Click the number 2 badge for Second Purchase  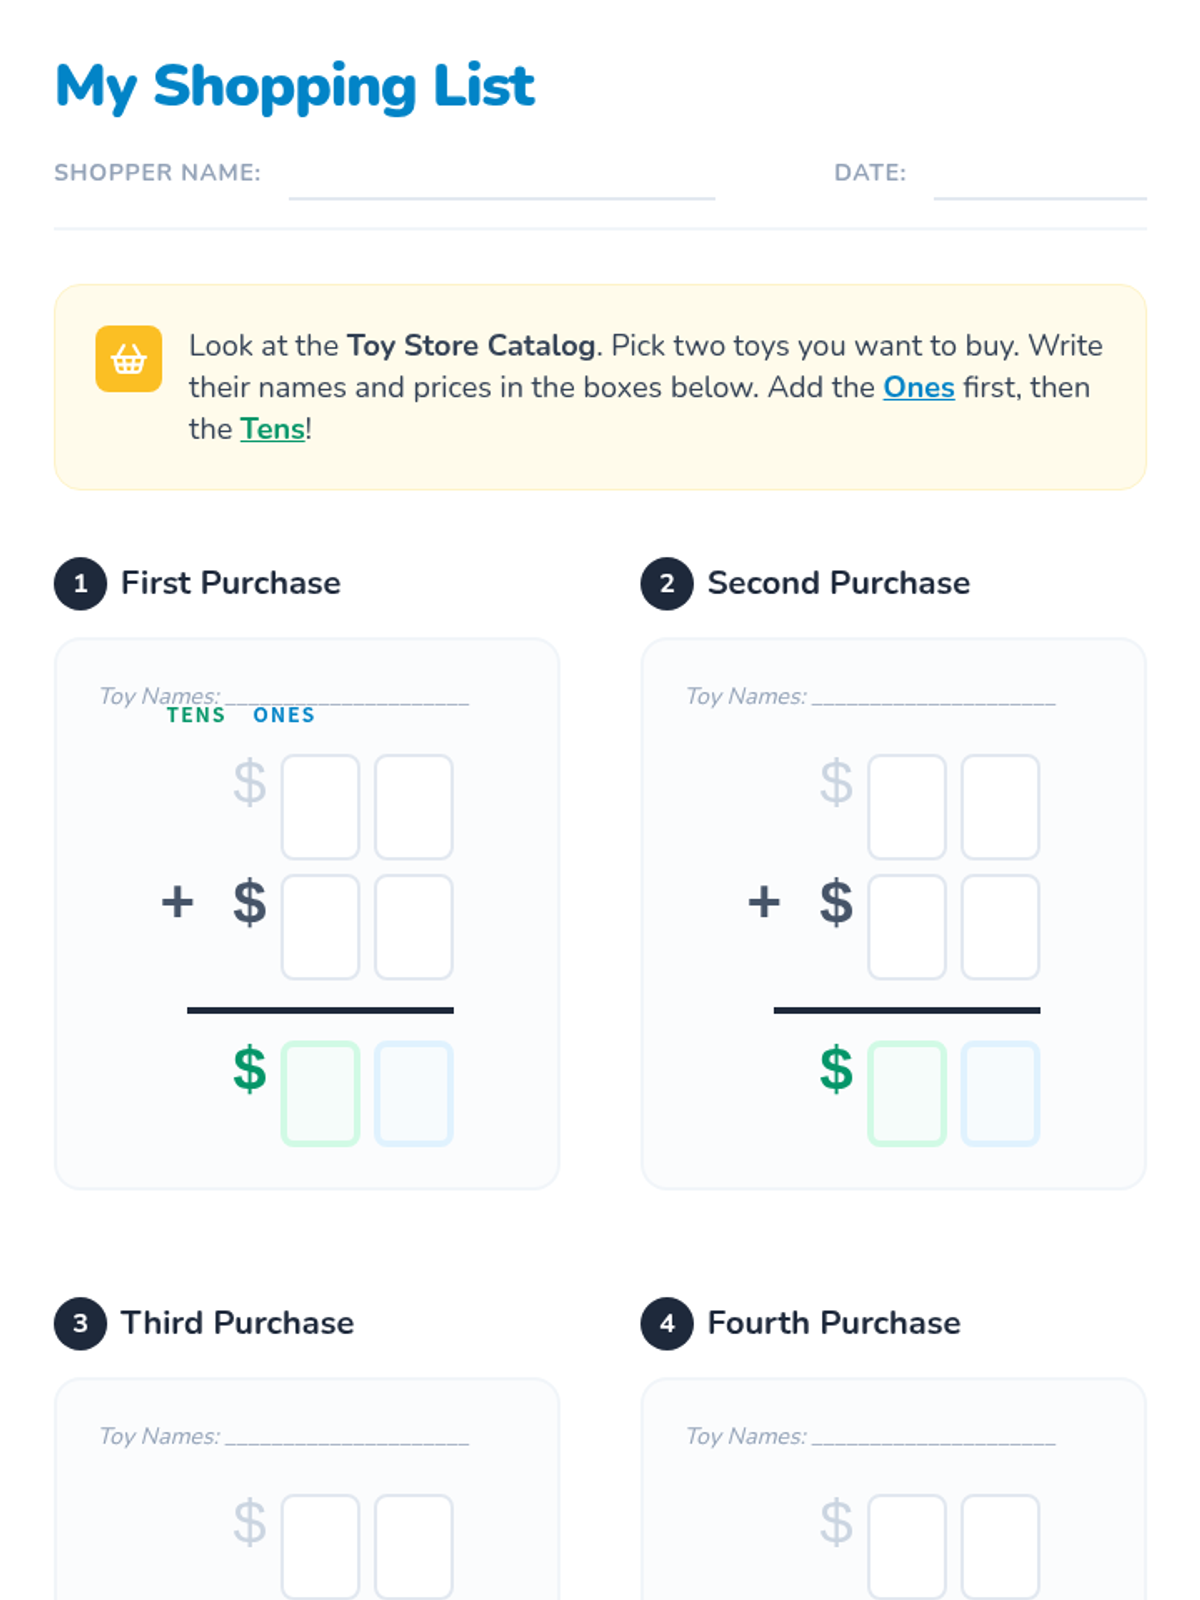(x=667, y=583)
